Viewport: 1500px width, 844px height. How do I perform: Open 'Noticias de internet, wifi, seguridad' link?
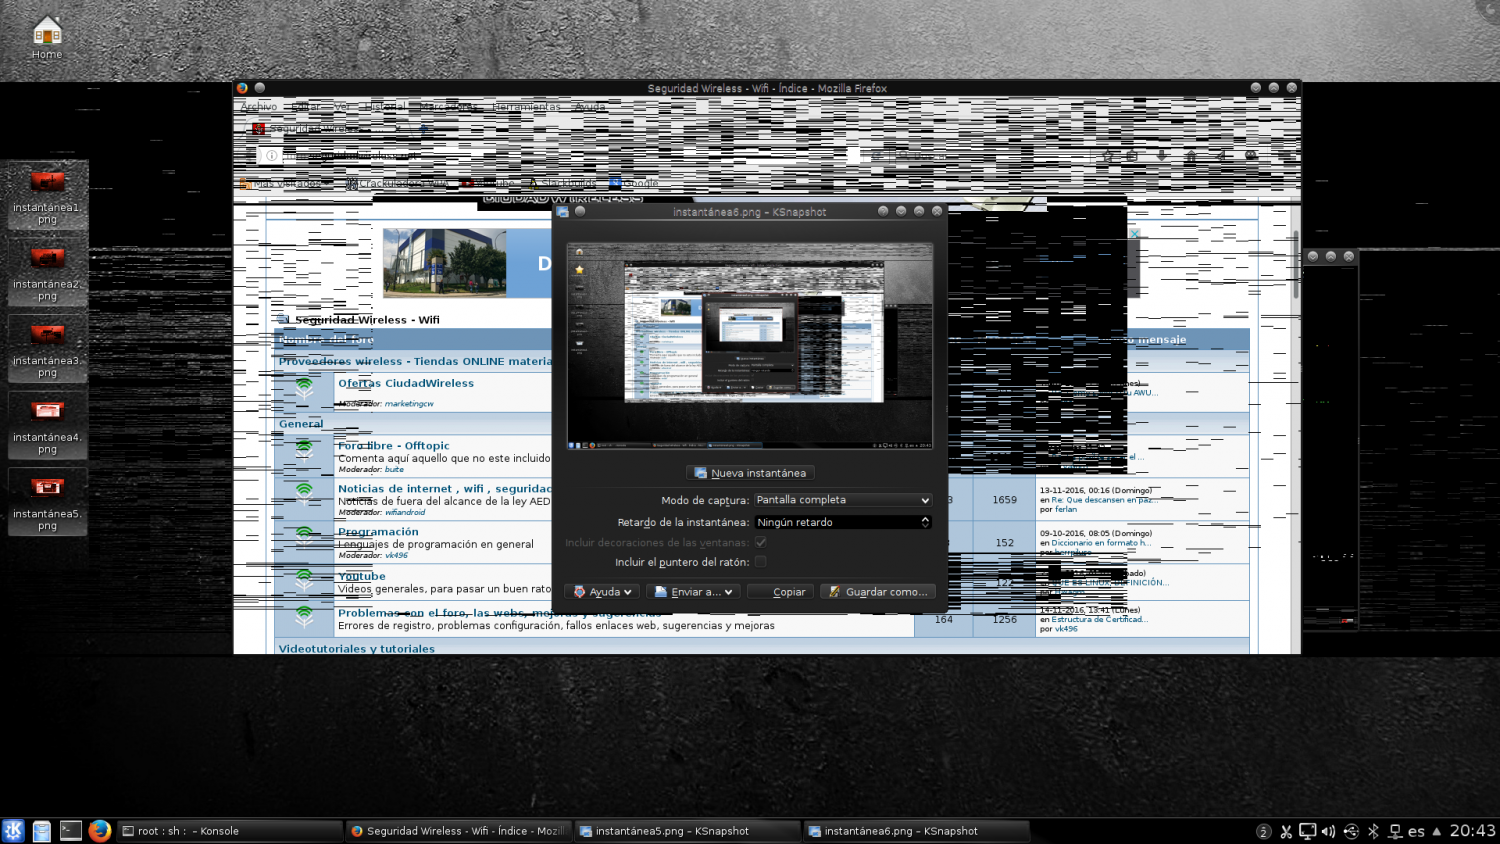(444, 489)
